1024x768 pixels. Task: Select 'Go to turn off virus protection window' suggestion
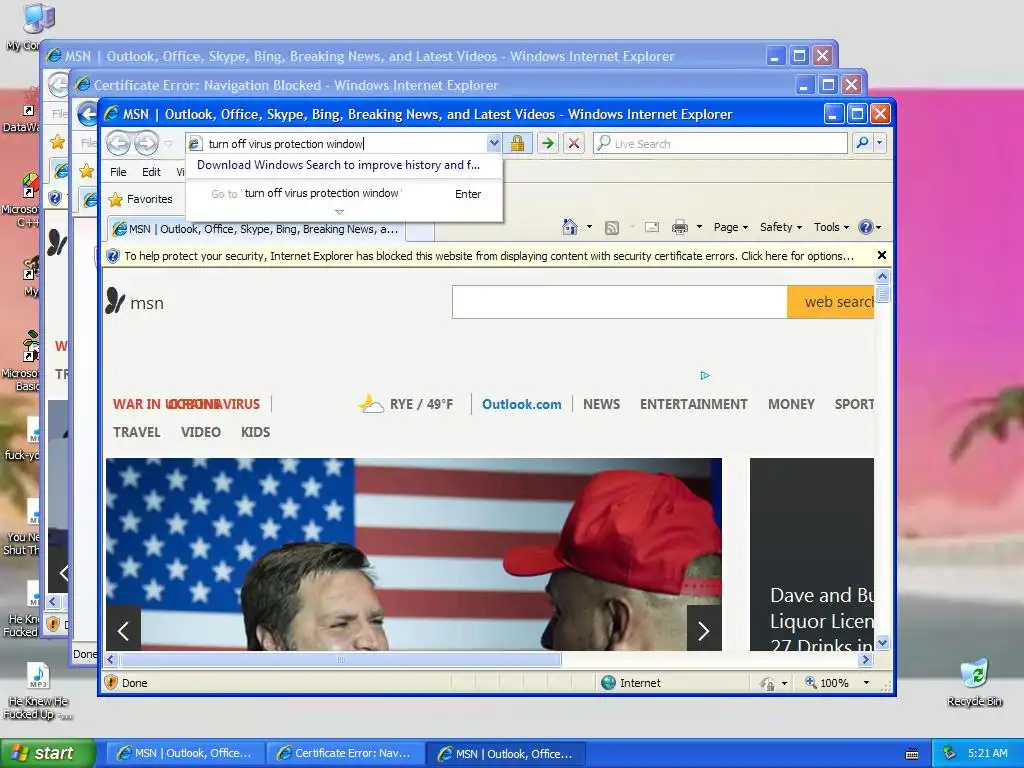pyautogui.click(x=345, y=193)
